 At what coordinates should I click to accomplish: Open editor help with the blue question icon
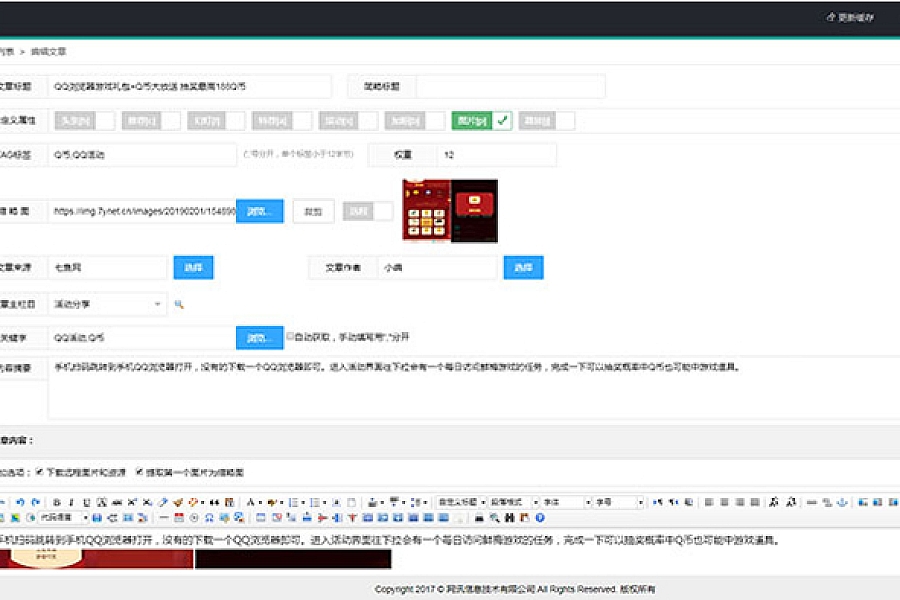[540, 518]
